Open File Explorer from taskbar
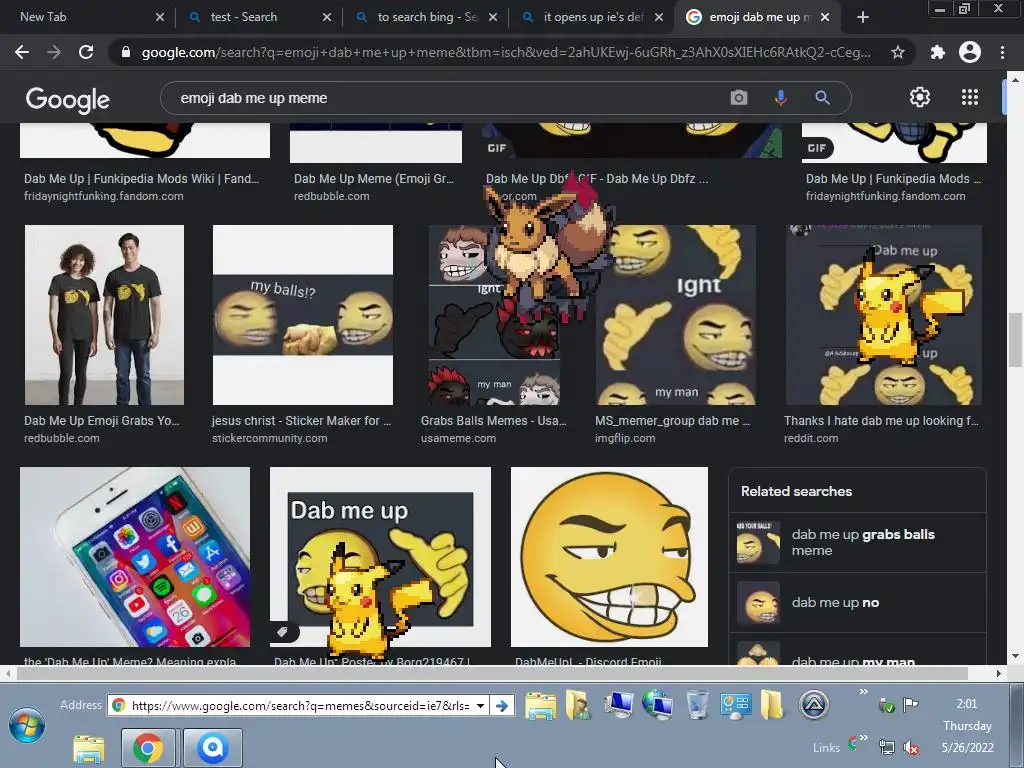This screenshot has width=1024, height=768. click(x=89, y=748)
